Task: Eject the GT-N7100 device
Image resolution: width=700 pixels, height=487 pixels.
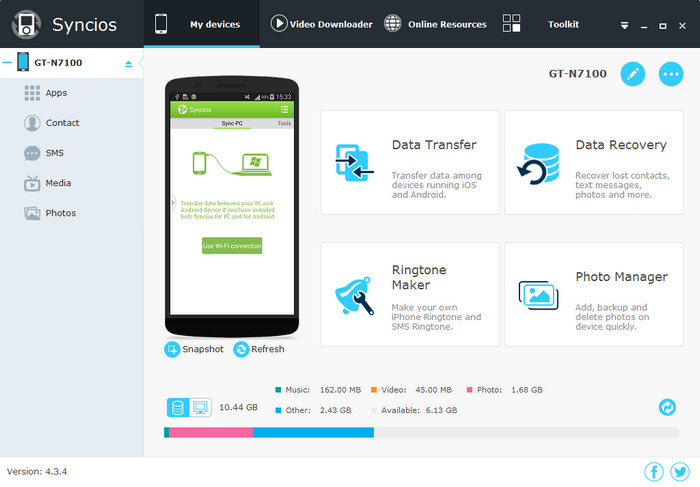Action: [128, 64]
